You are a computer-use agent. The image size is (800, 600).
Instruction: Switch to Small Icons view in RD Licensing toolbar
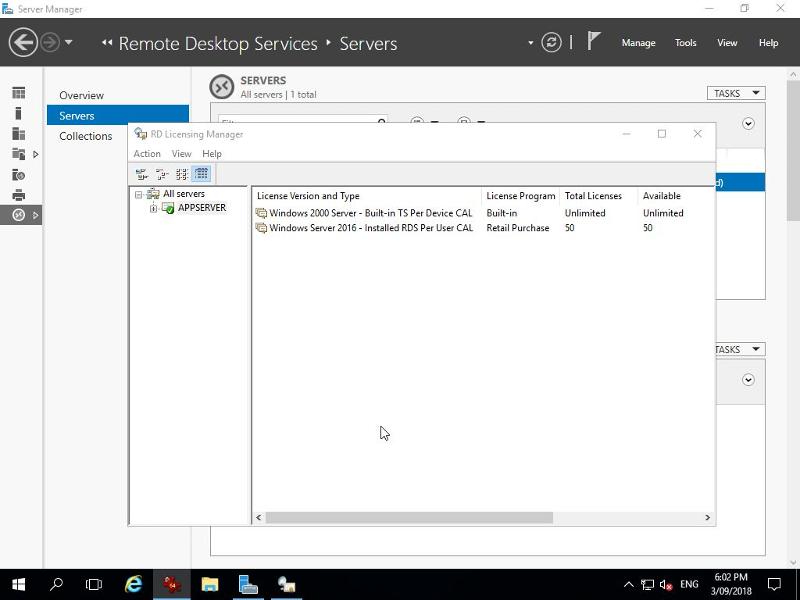coord(162,174)
